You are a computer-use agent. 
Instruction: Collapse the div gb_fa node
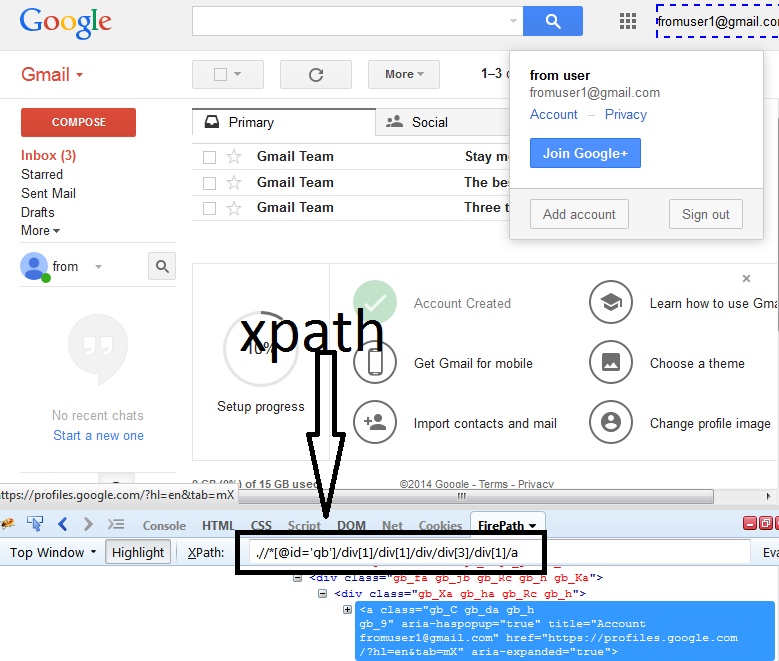pos(298,578)
